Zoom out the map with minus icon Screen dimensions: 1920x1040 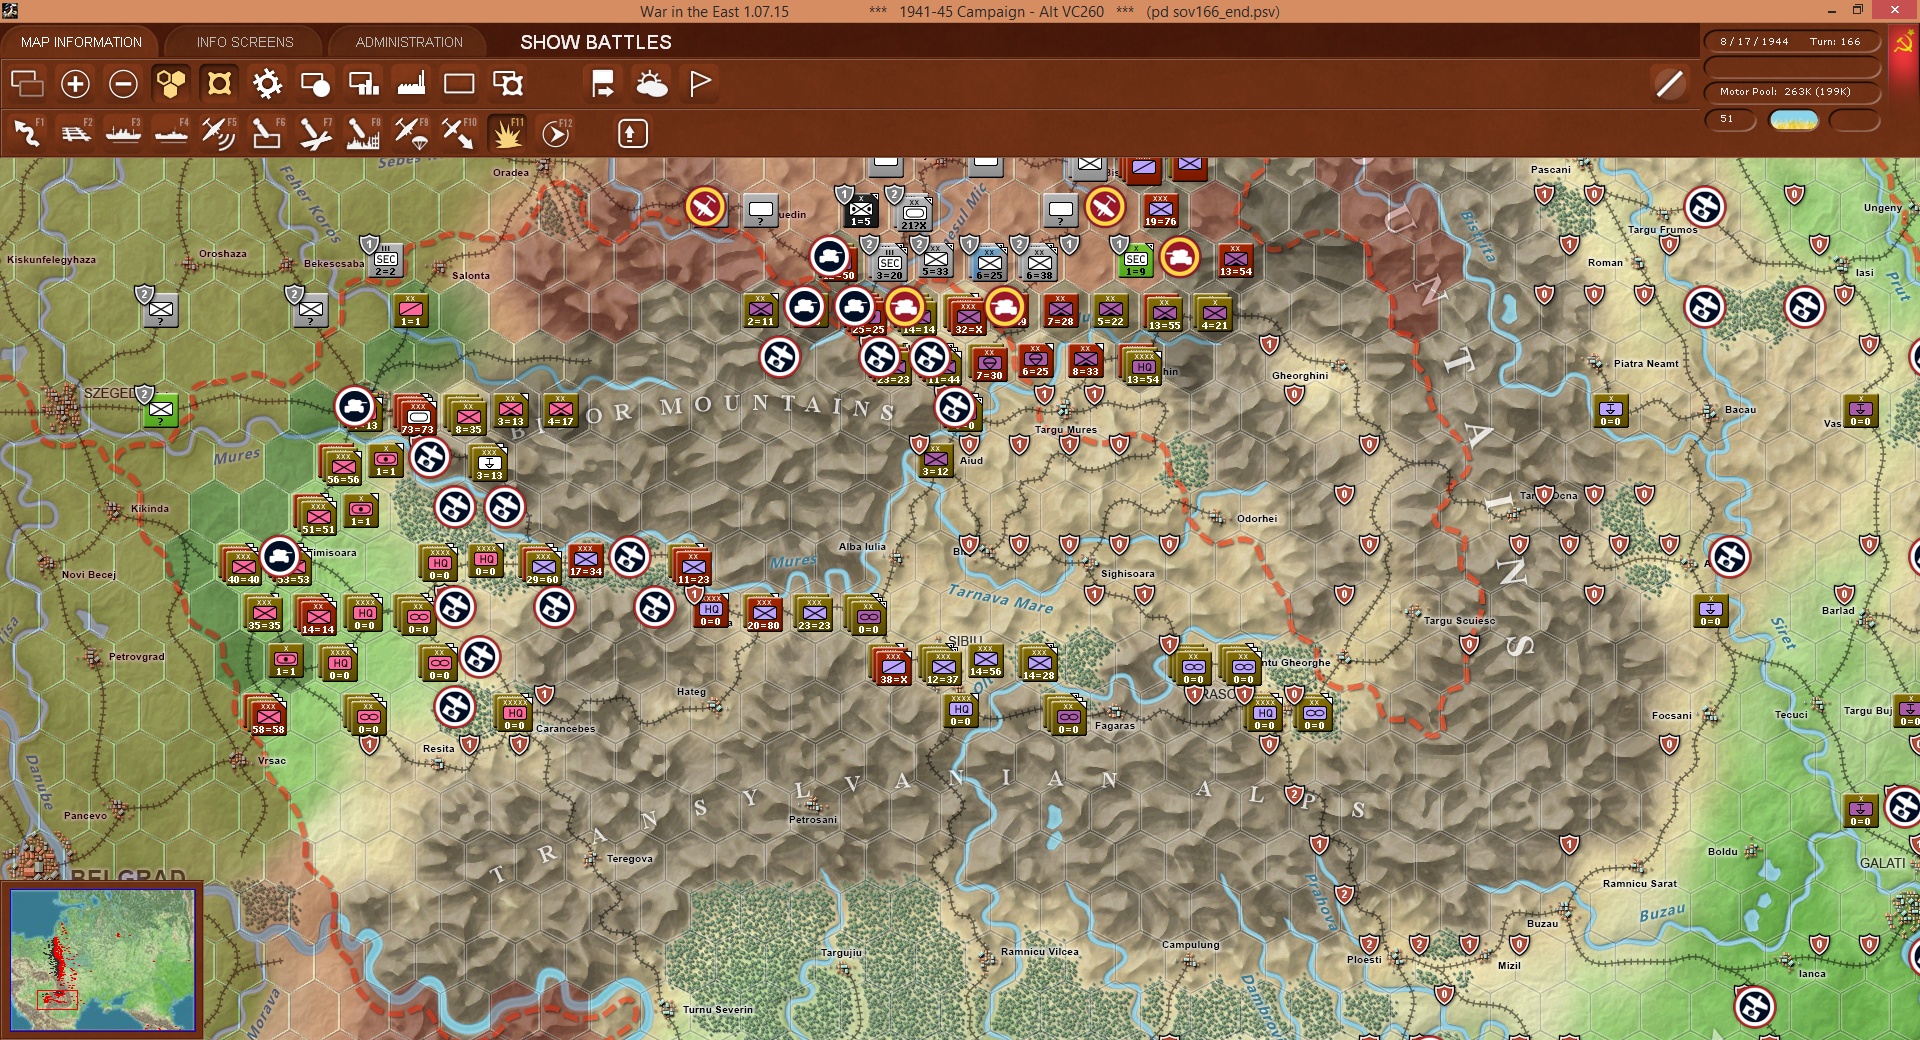tap(123, 84)
